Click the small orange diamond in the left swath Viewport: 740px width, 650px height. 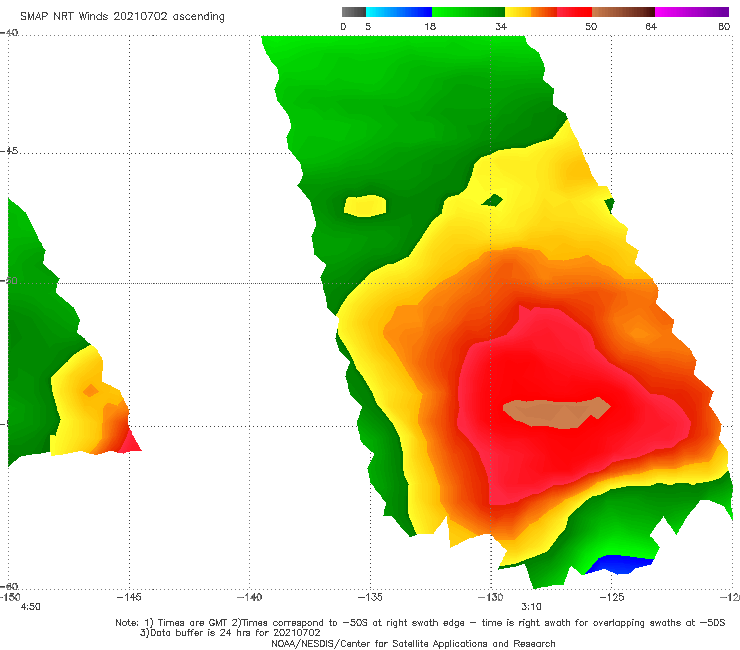91,390
